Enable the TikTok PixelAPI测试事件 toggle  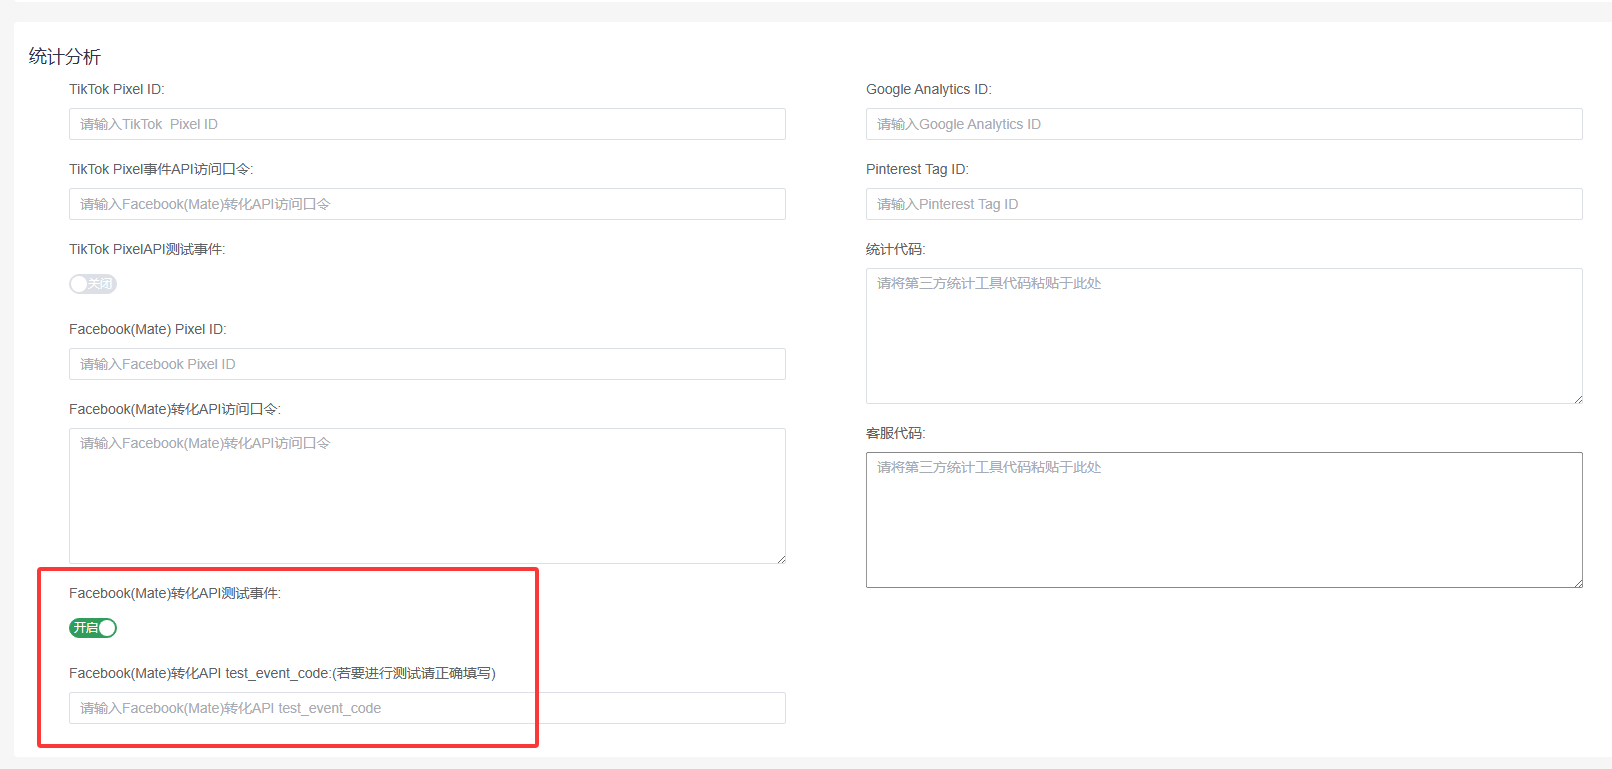point(93,284)
